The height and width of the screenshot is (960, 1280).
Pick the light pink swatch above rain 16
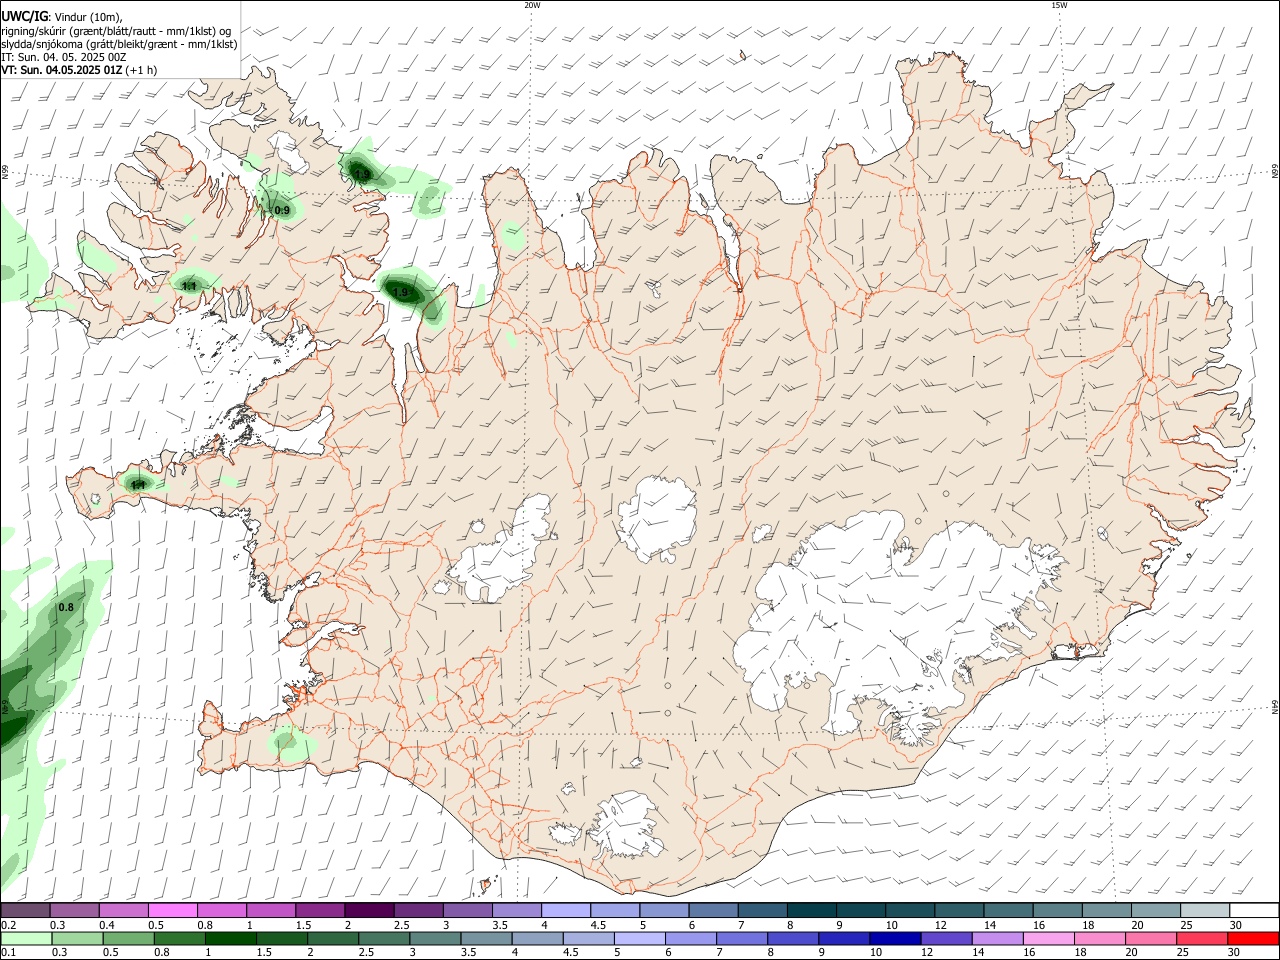1049,938
